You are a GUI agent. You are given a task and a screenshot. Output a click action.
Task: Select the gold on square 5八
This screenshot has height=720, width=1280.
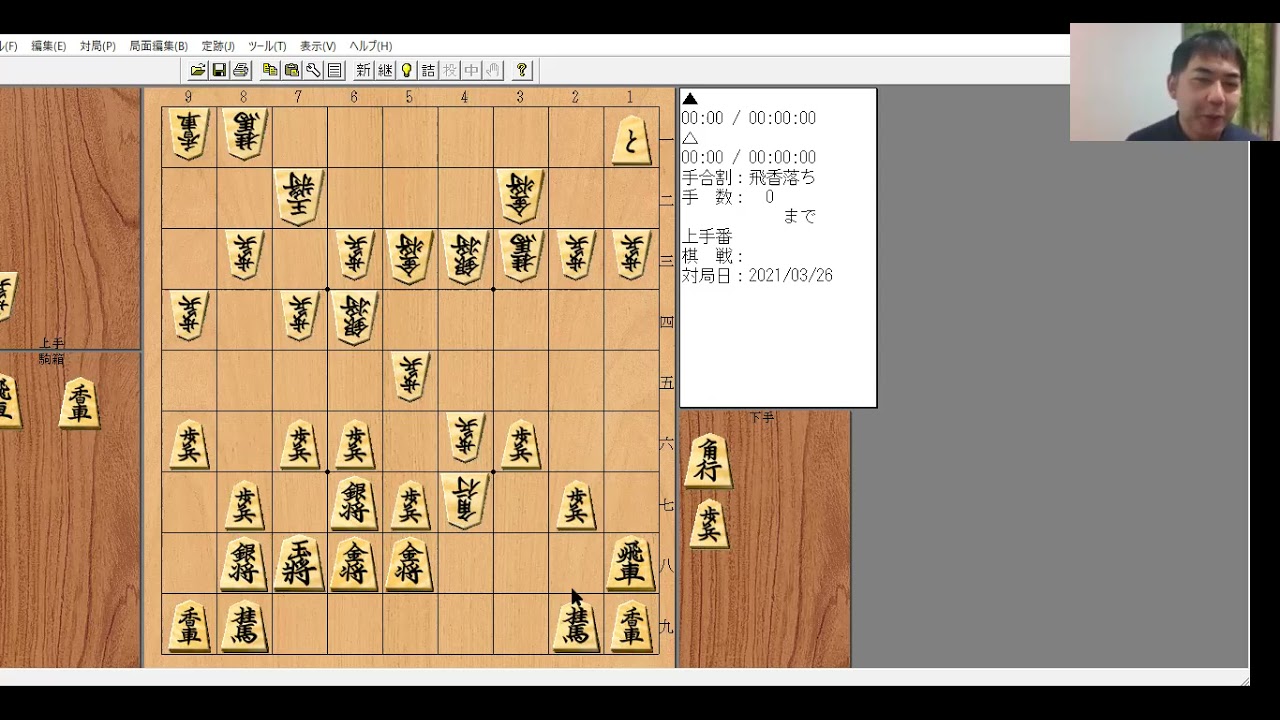pyautogui.click(x=409, y=565)
